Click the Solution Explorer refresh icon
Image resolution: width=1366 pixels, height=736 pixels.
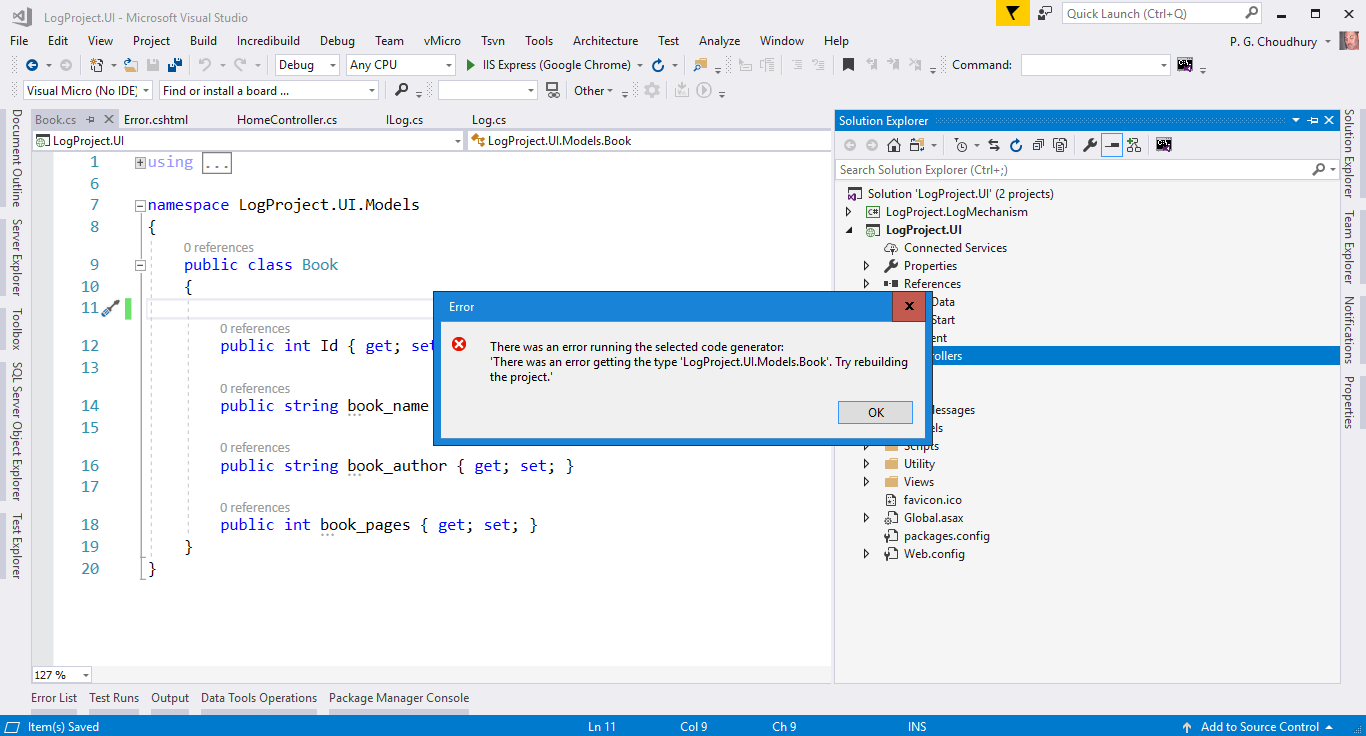(1016, 145)
